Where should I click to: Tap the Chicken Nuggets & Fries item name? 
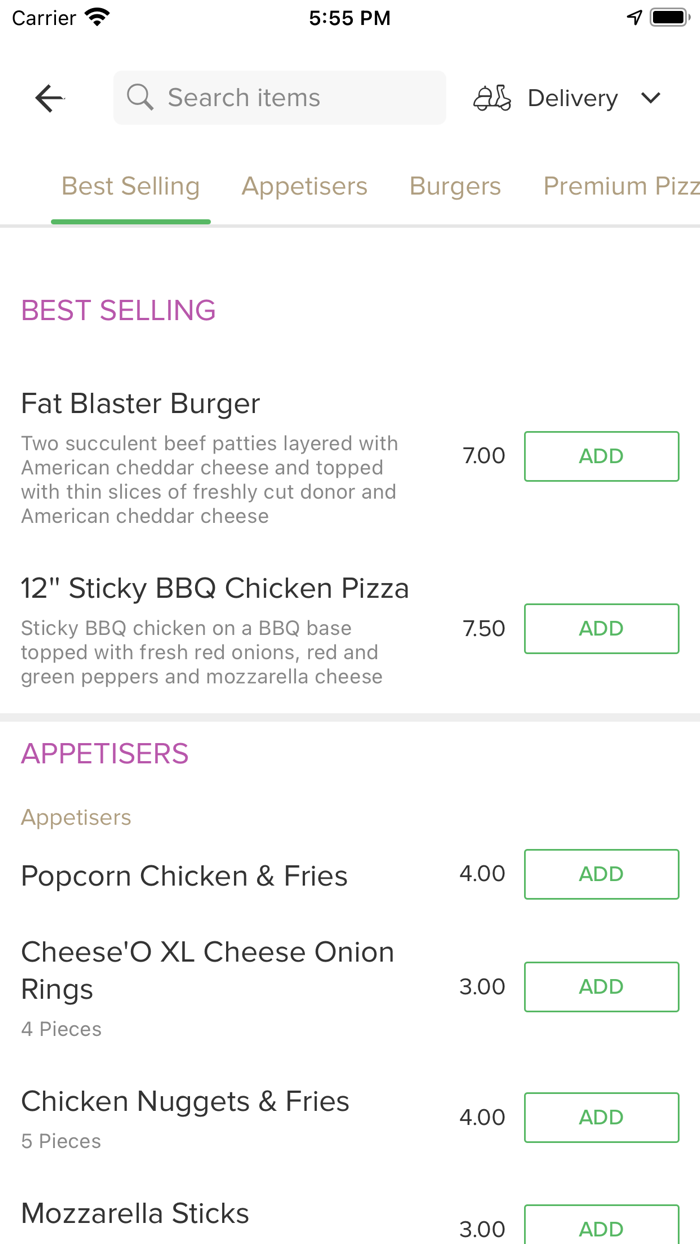[x=185, y=1100]
